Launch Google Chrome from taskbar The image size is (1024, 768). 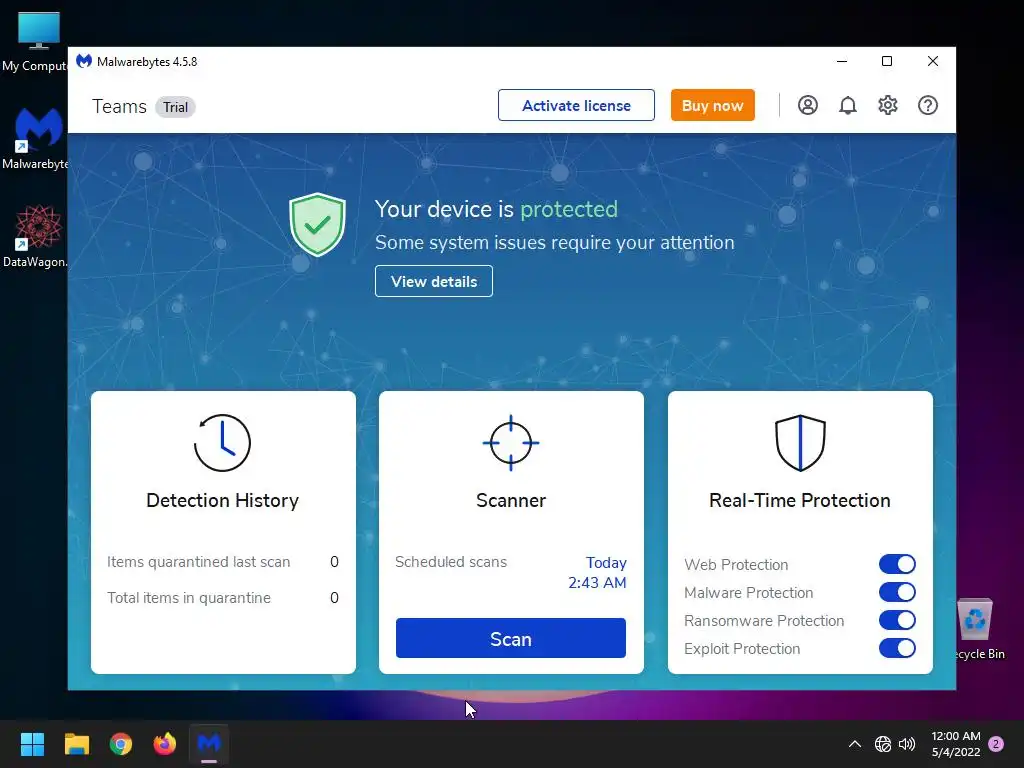[121, 744]
